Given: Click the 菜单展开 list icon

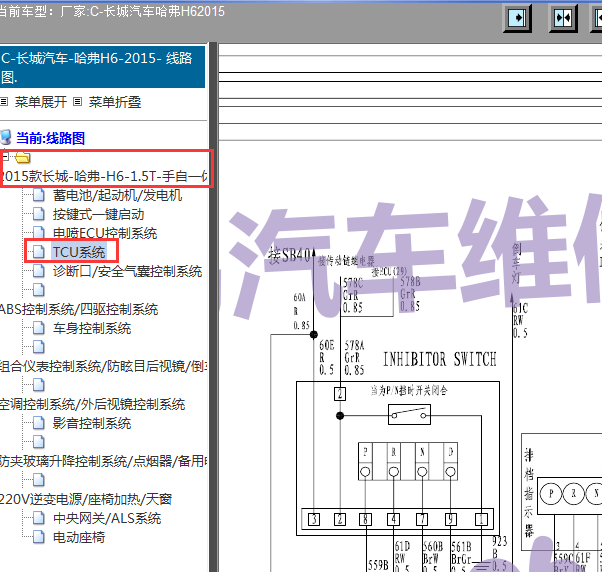Looking at the screenshot, I should [4, 102].
